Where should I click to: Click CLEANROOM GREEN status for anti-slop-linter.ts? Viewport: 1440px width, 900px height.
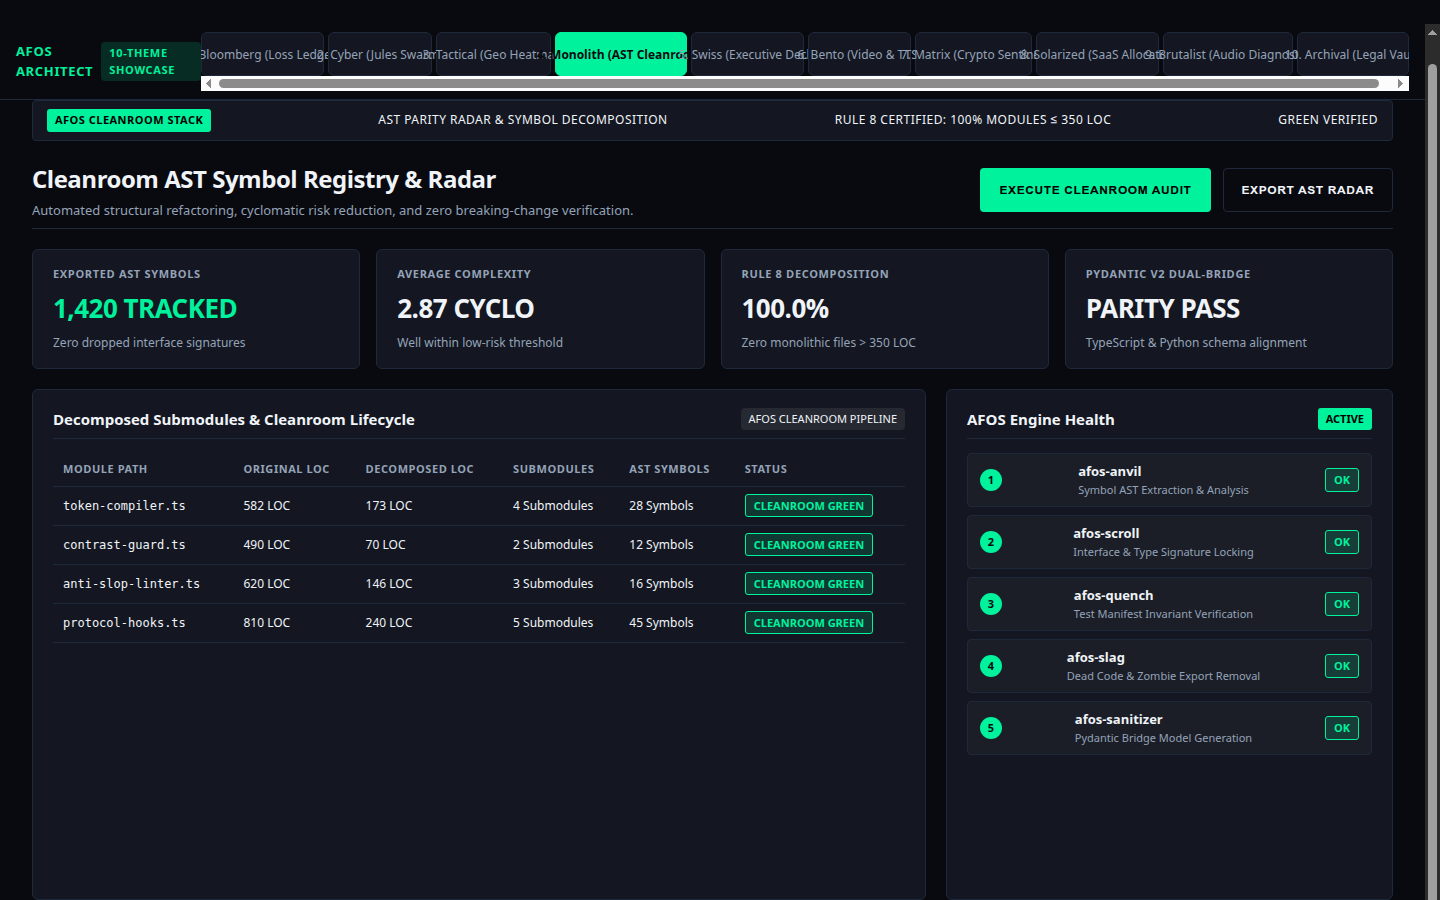click(808, 584)
